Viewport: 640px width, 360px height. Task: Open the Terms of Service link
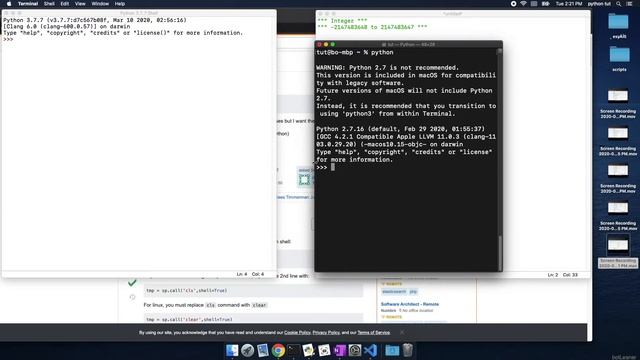373,333
